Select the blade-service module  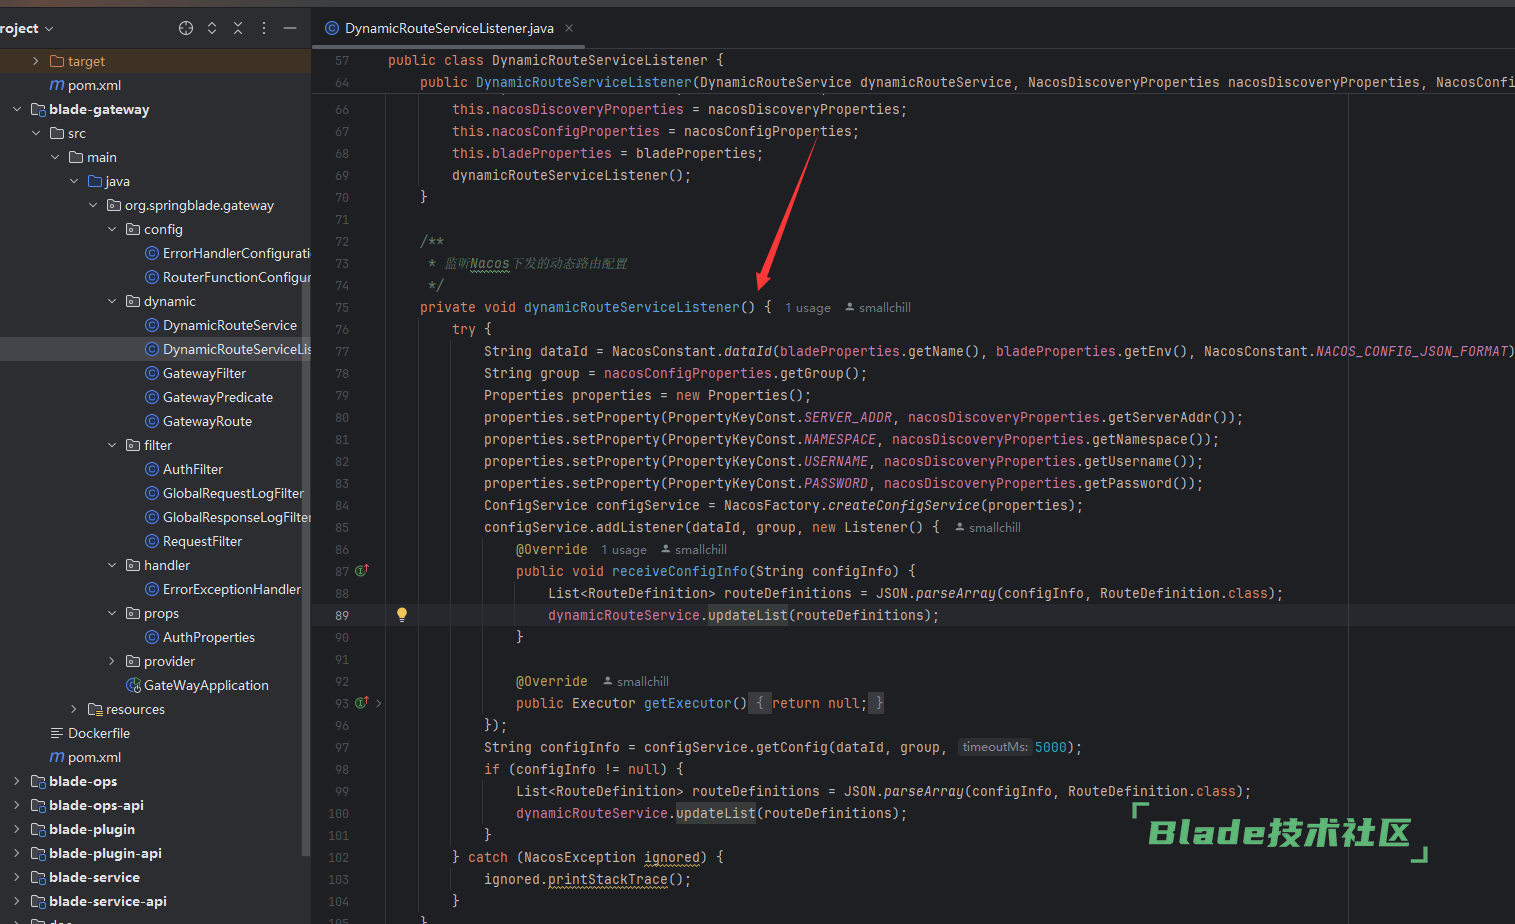click(x=85, y=877)
